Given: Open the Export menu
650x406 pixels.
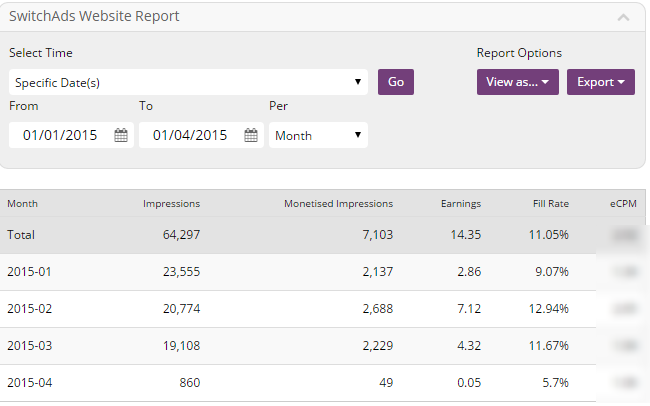Looking at the screenshot, I should pyautogui.click(x=601, y=82).
